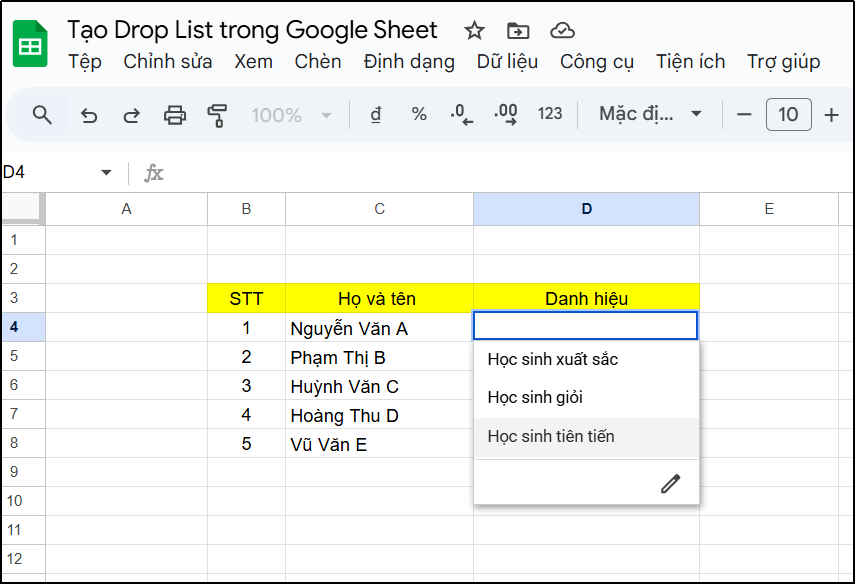Format selected cell as percentage
This screenshot has width=855, height=584.
tap(418, 114)
